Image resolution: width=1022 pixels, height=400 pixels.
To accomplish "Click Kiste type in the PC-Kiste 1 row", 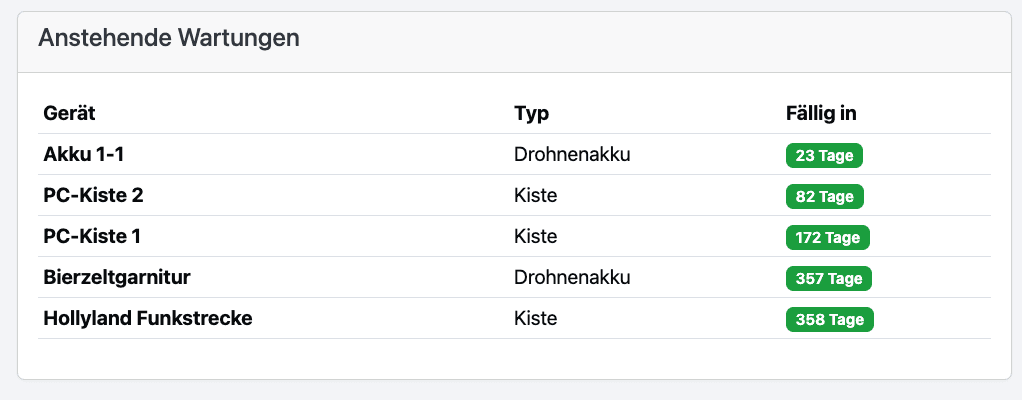I will click(535, 237).
